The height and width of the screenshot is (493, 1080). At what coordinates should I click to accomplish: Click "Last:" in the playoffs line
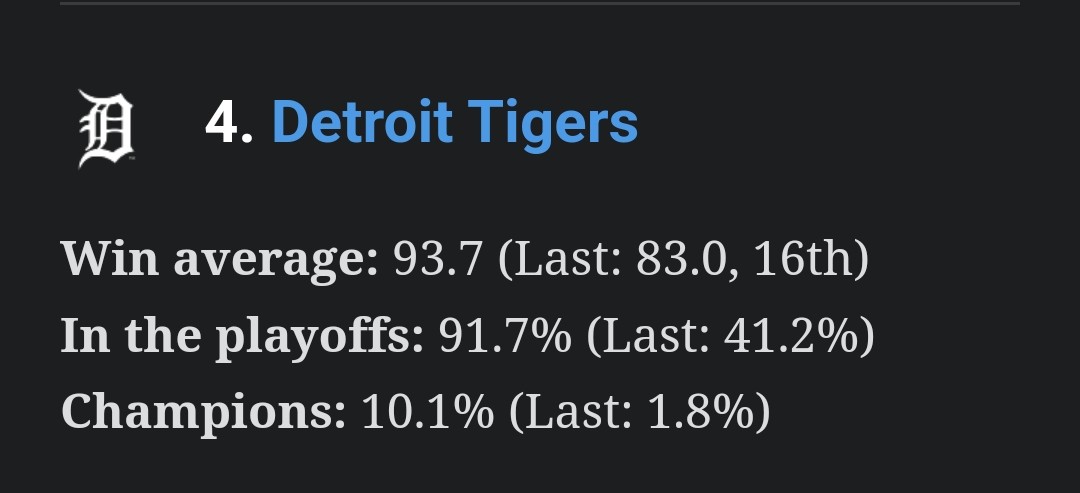652,336
